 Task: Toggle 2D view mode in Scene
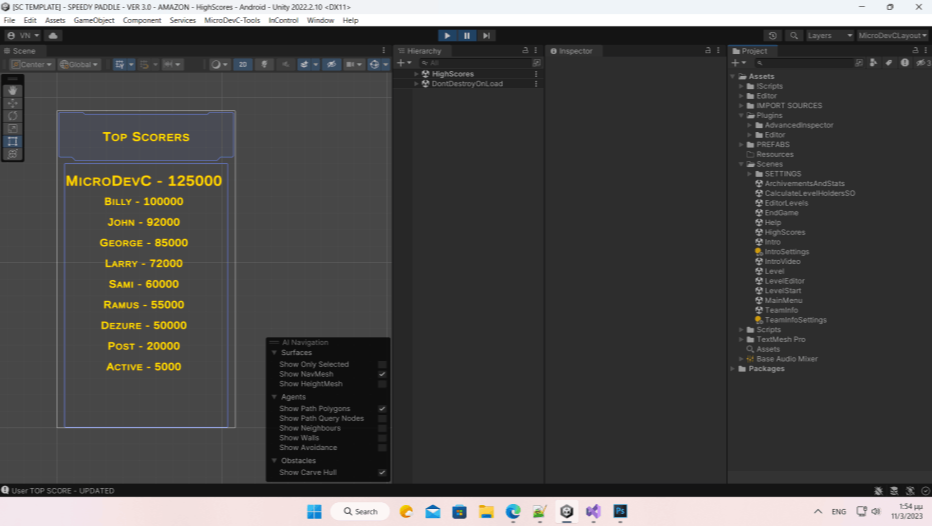click(242, 65)
